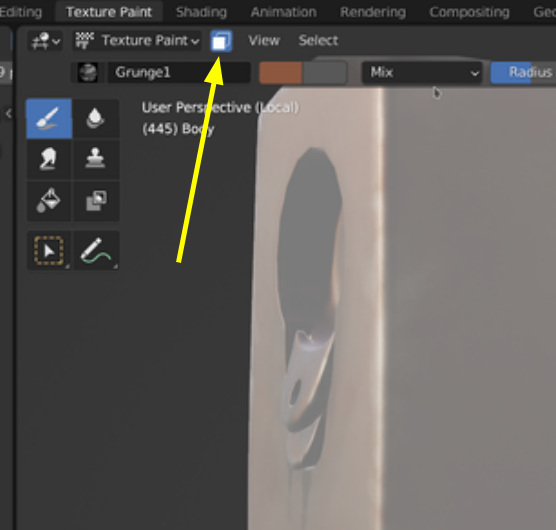Toggle paint mask face selection
556x530 pixels.
(221, 41)
